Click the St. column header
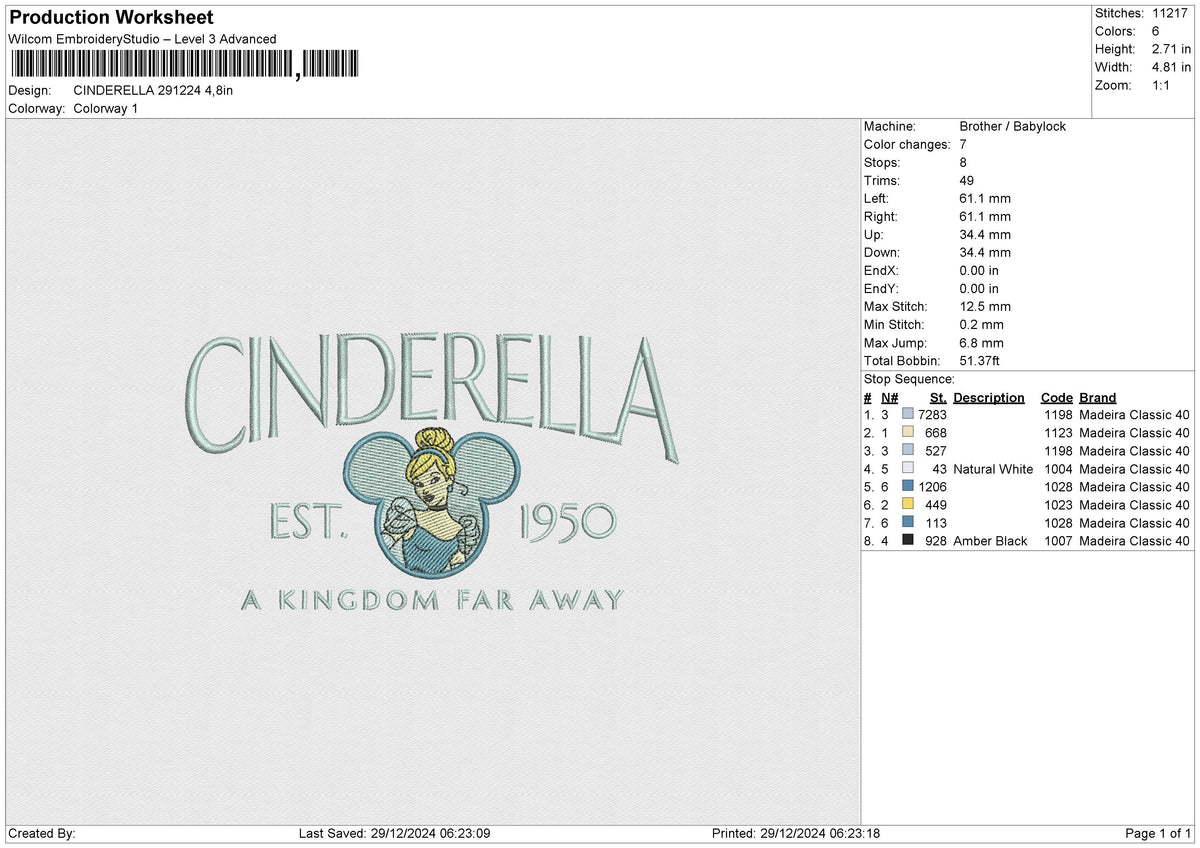 938,398
